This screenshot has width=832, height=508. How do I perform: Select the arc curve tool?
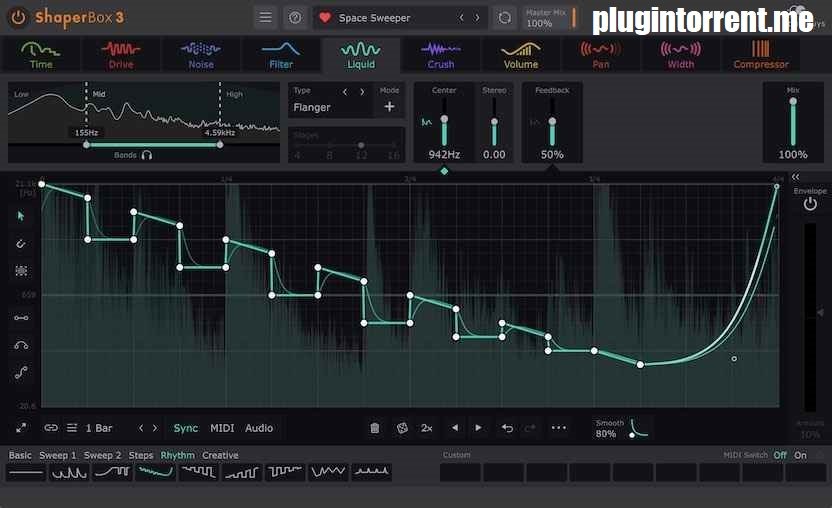(x=21, y=345)
